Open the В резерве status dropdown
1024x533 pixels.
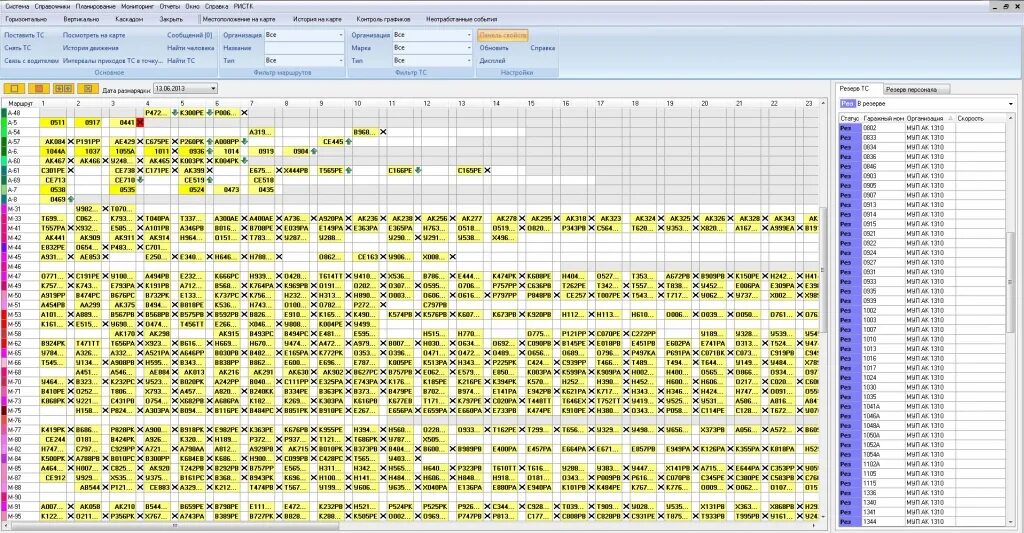[x=1010, y=104]
